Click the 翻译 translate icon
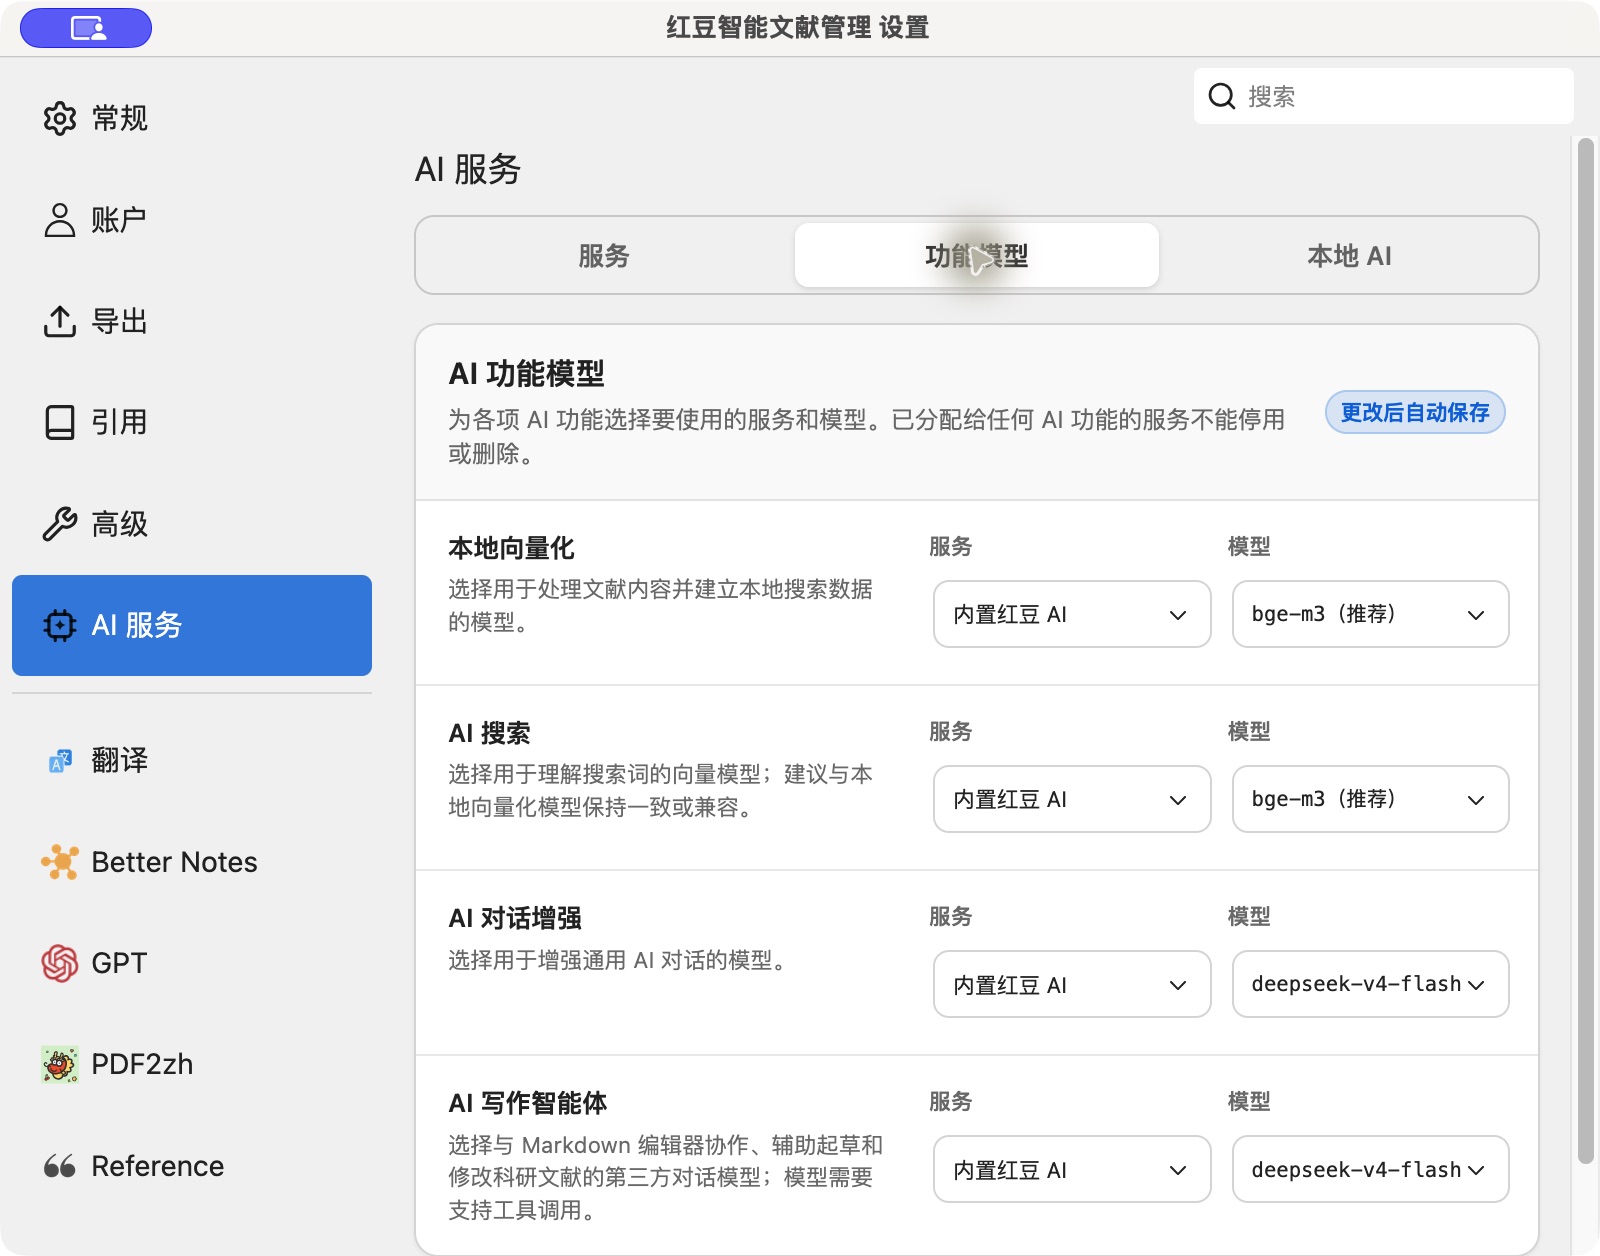The width and height of the screenshot is (1600, 1256). (x=60, y=761)
